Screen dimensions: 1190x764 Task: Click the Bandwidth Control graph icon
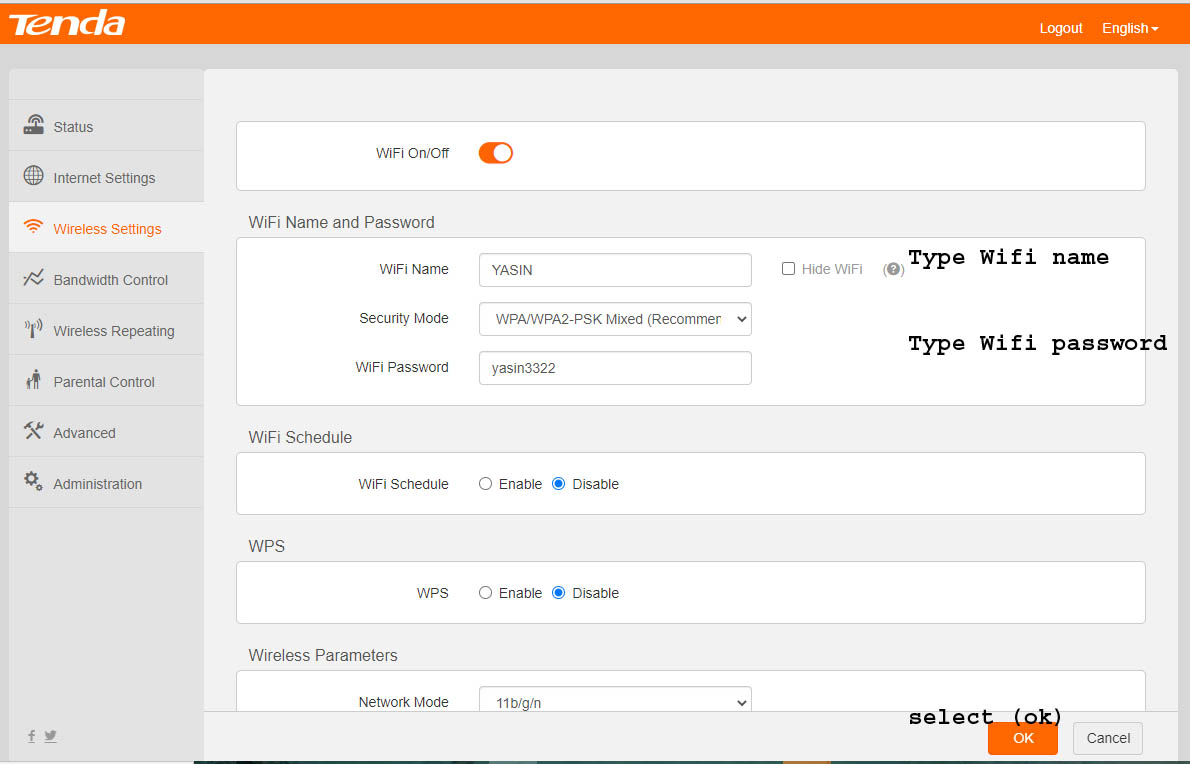34,278
